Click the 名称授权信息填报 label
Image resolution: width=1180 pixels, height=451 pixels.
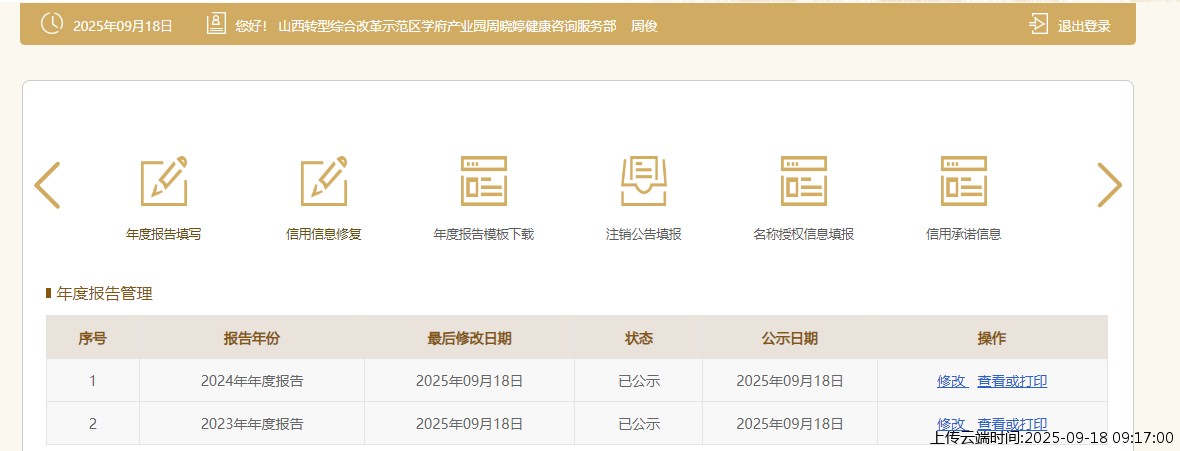[x=804, y=234]
